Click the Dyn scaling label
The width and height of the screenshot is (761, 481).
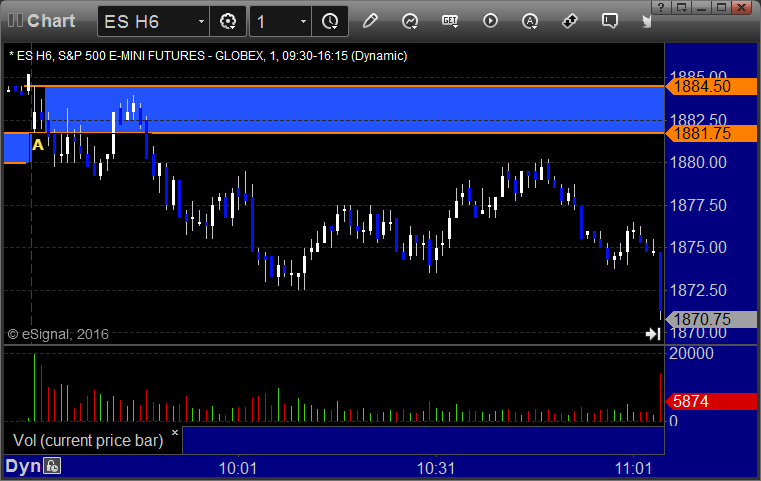coord(23,466)
